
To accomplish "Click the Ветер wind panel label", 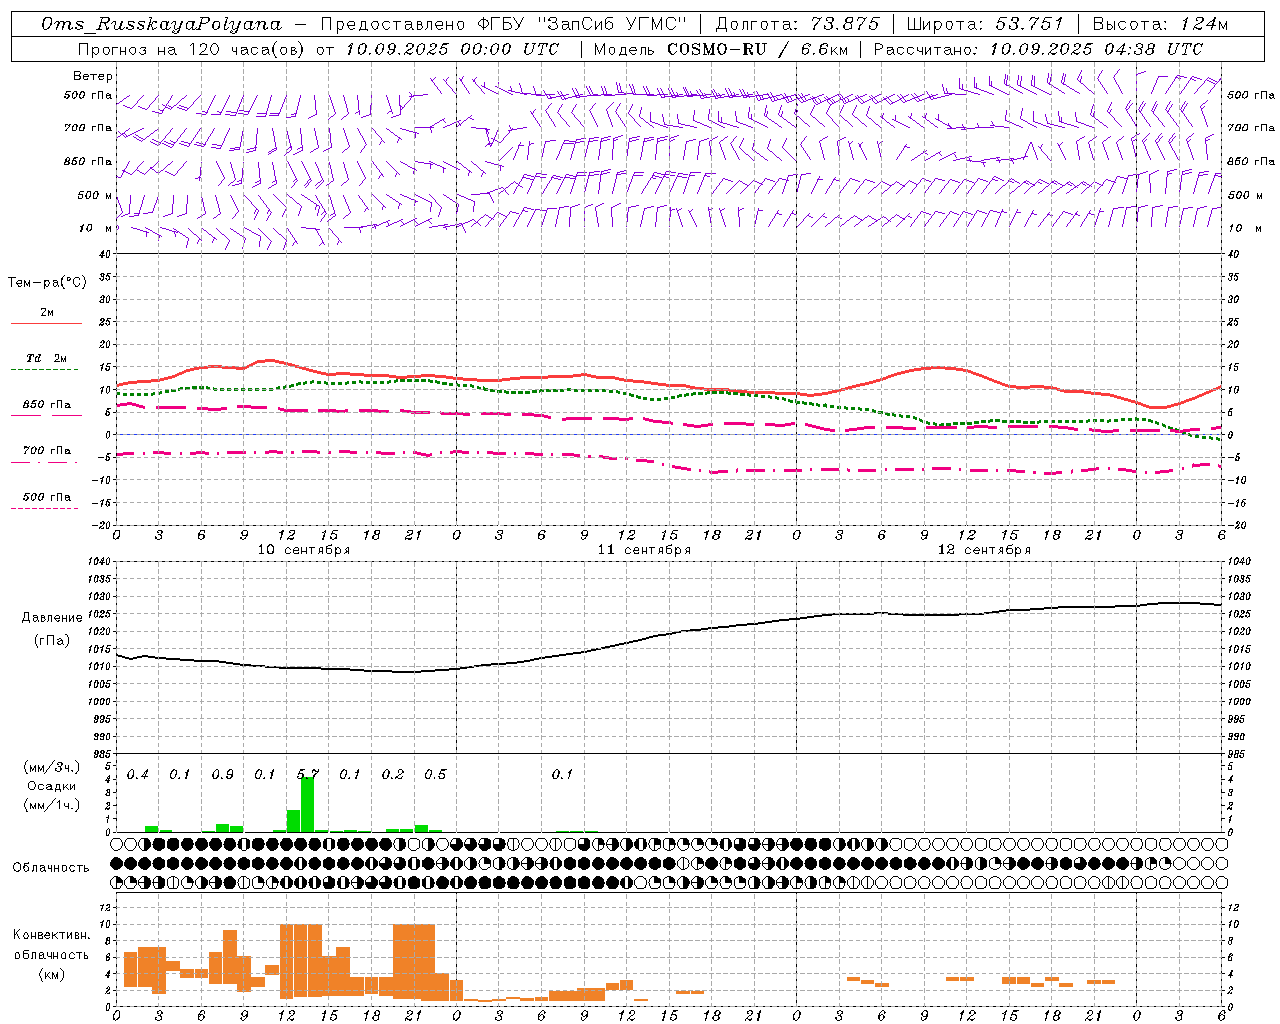I will 92,76.
